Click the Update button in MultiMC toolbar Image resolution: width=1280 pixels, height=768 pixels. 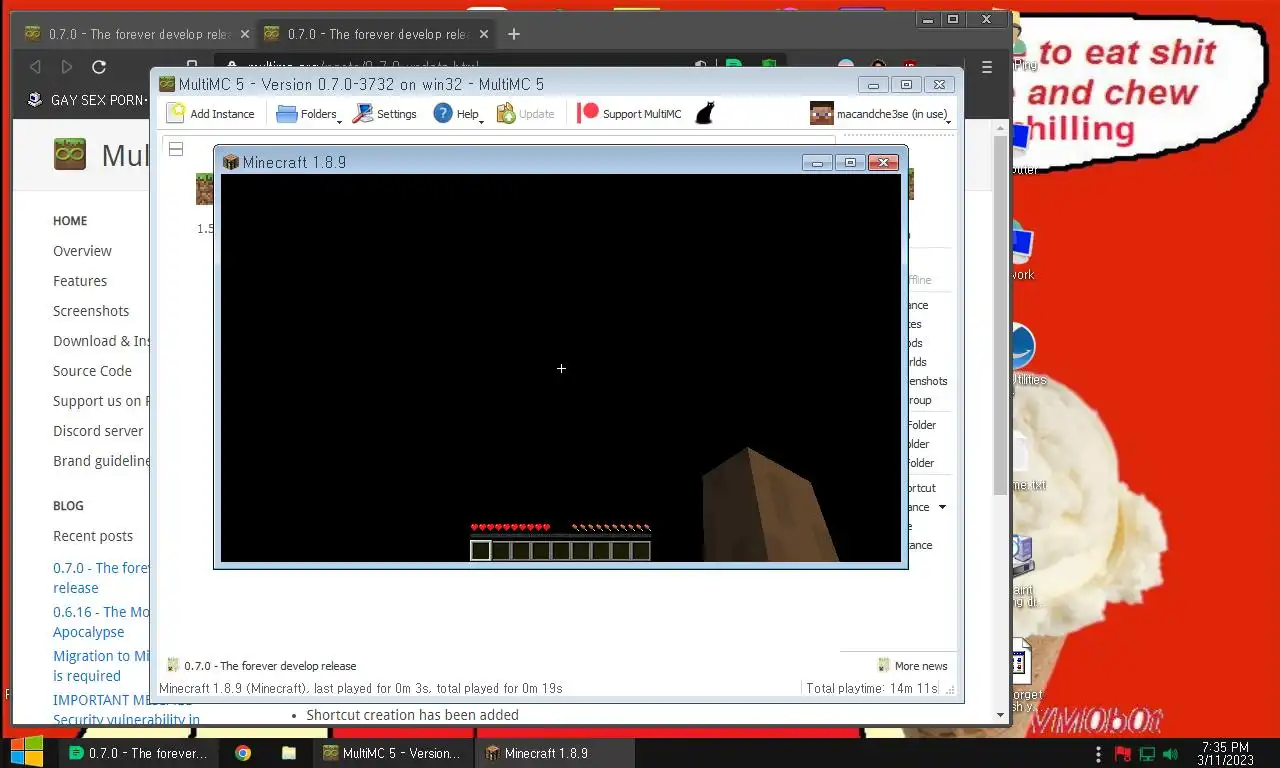525,114
